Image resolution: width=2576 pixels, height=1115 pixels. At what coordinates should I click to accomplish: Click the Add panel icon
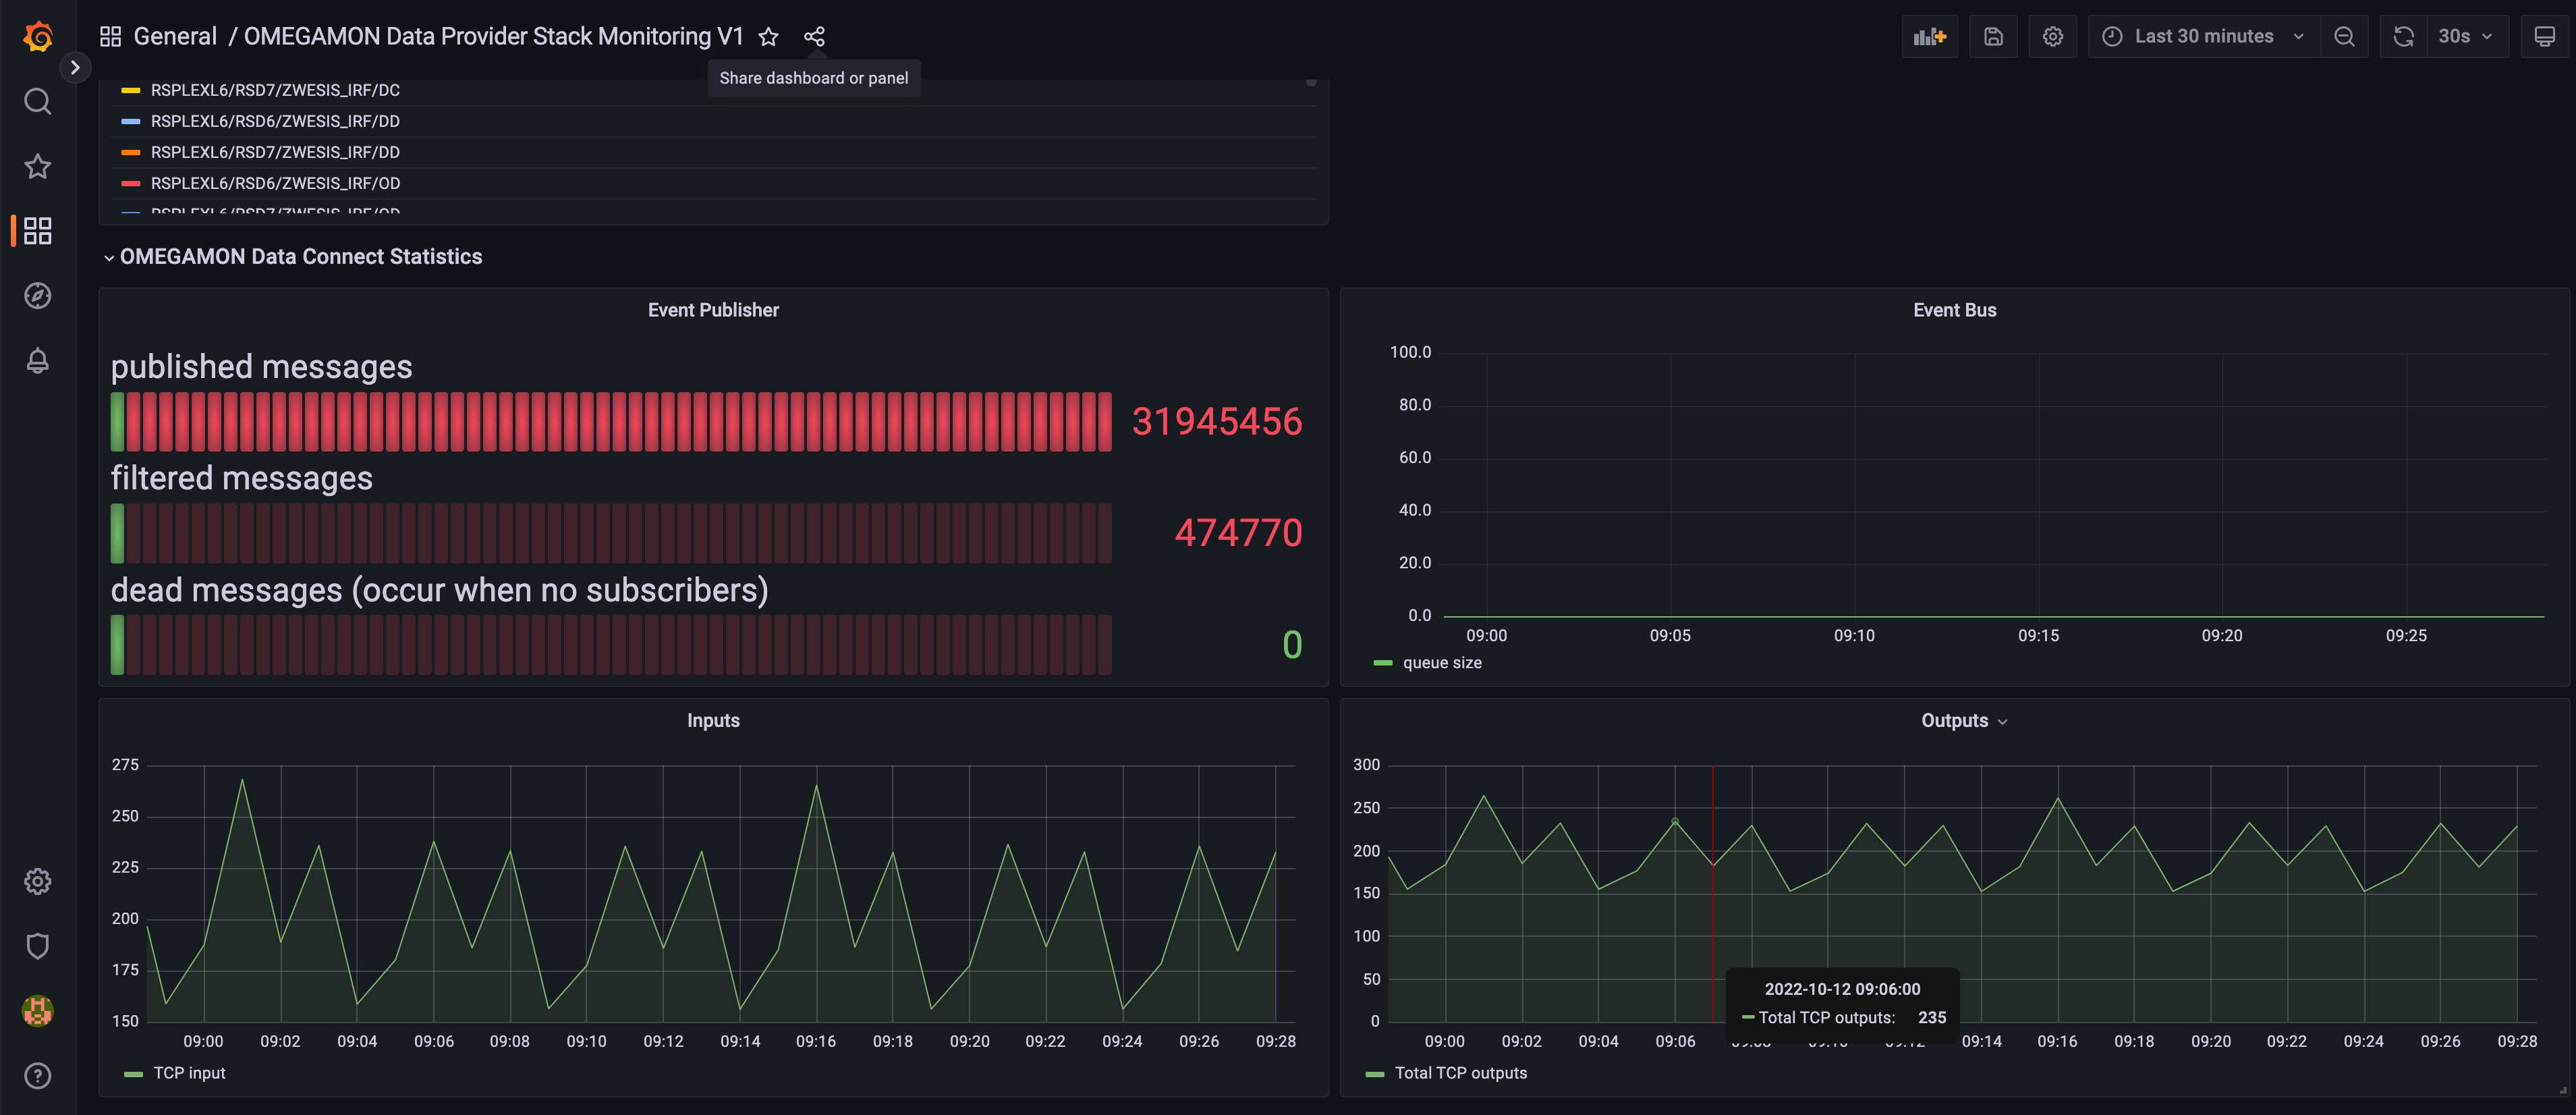point(1929,37)
